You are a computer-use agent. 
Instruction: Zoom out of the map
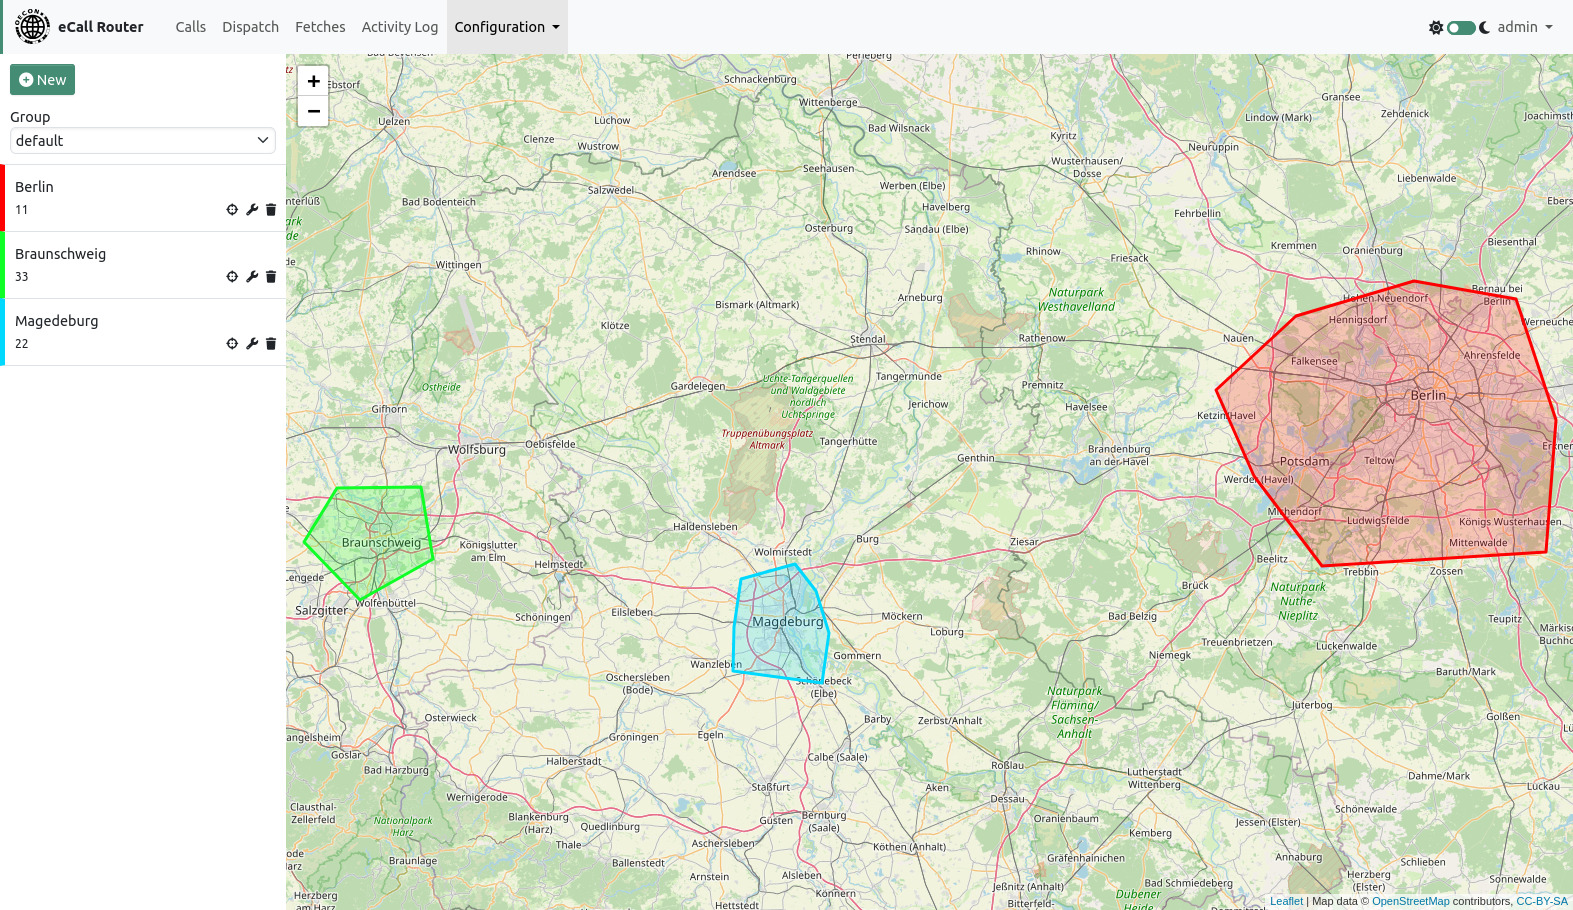tap(313, 111)
